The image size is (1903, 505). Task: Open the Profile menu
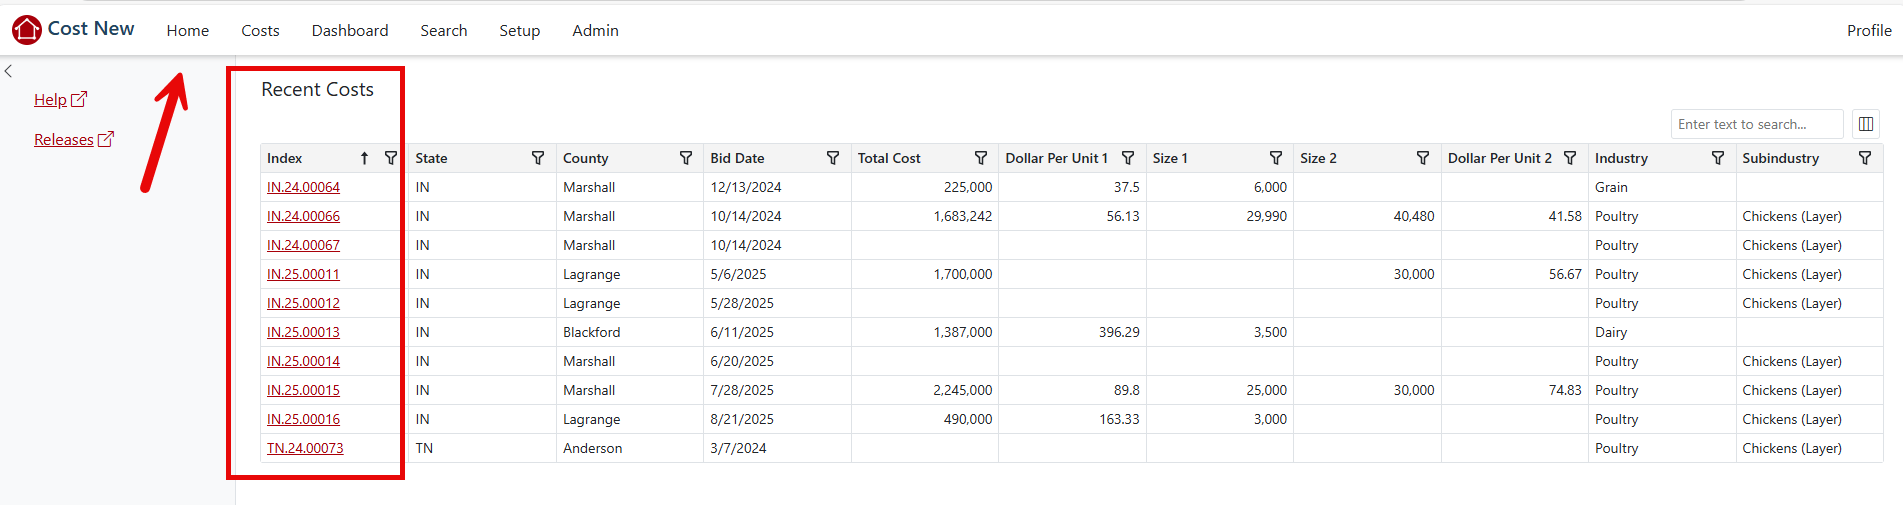pyautogui.click(x=1868, y=31)
